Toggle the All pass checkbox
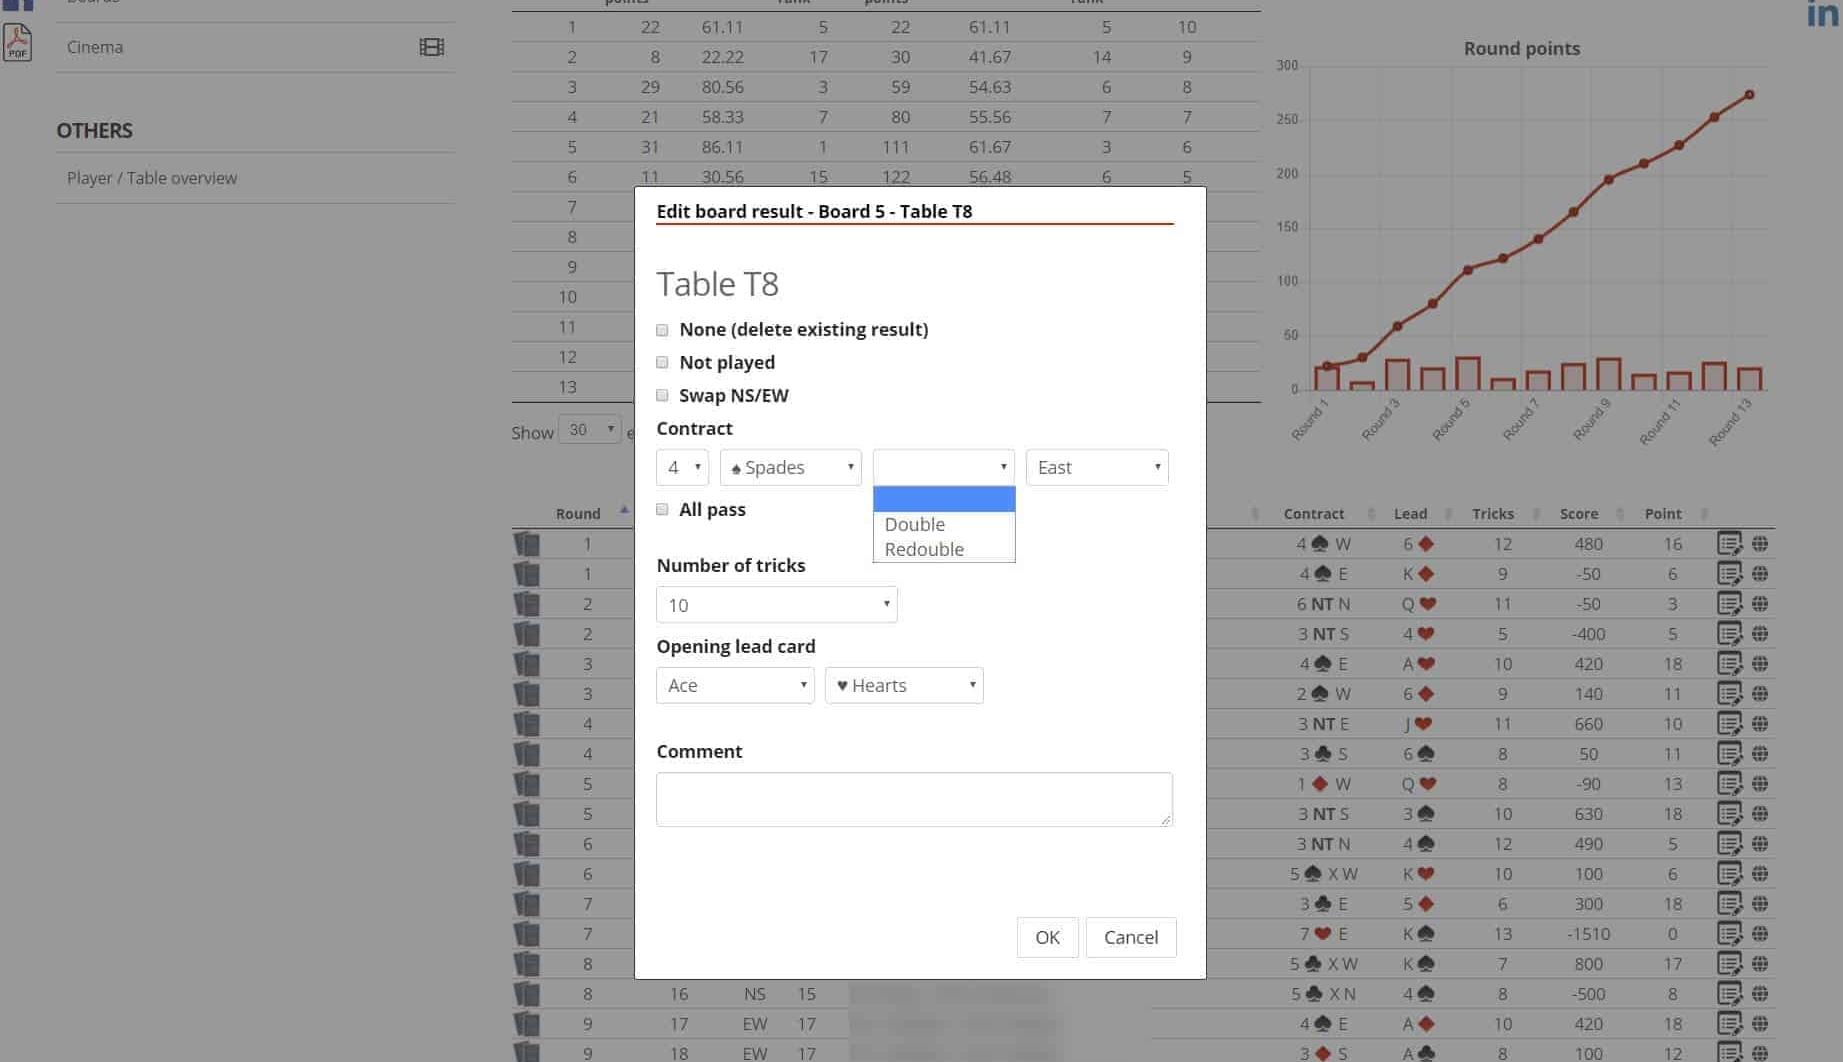 662,510
